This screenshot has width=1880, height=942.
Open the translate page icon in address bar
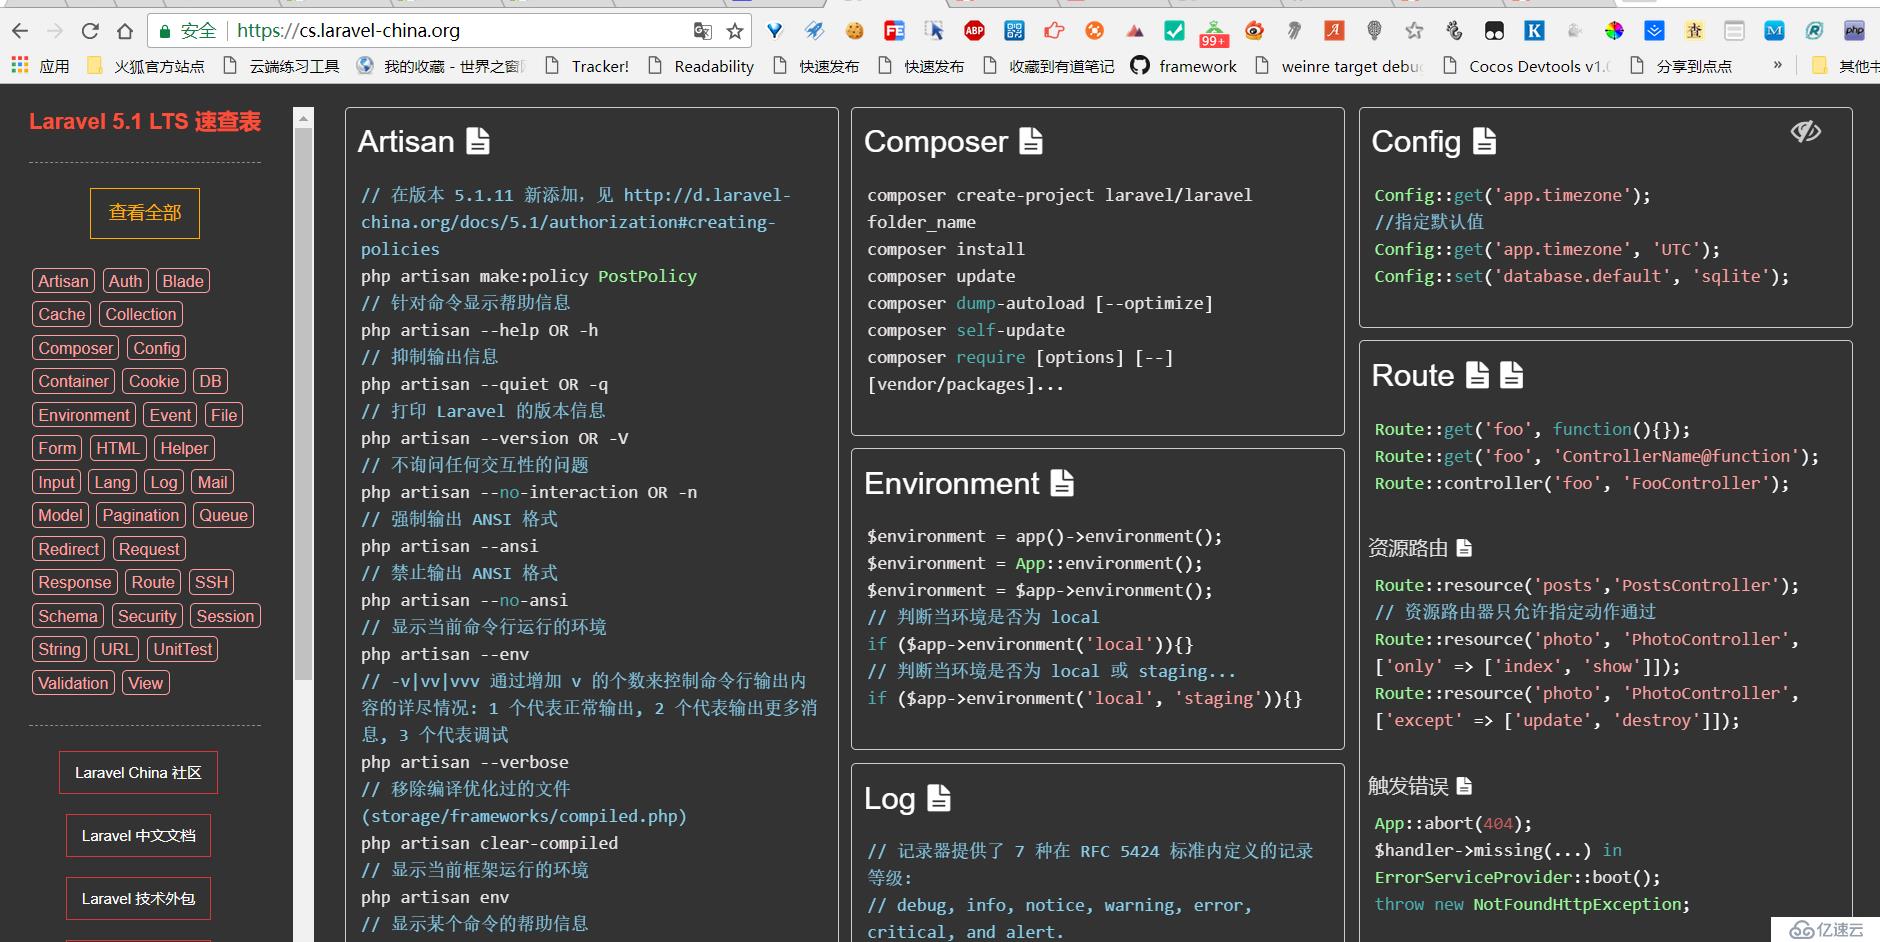(x=703, y=31)
